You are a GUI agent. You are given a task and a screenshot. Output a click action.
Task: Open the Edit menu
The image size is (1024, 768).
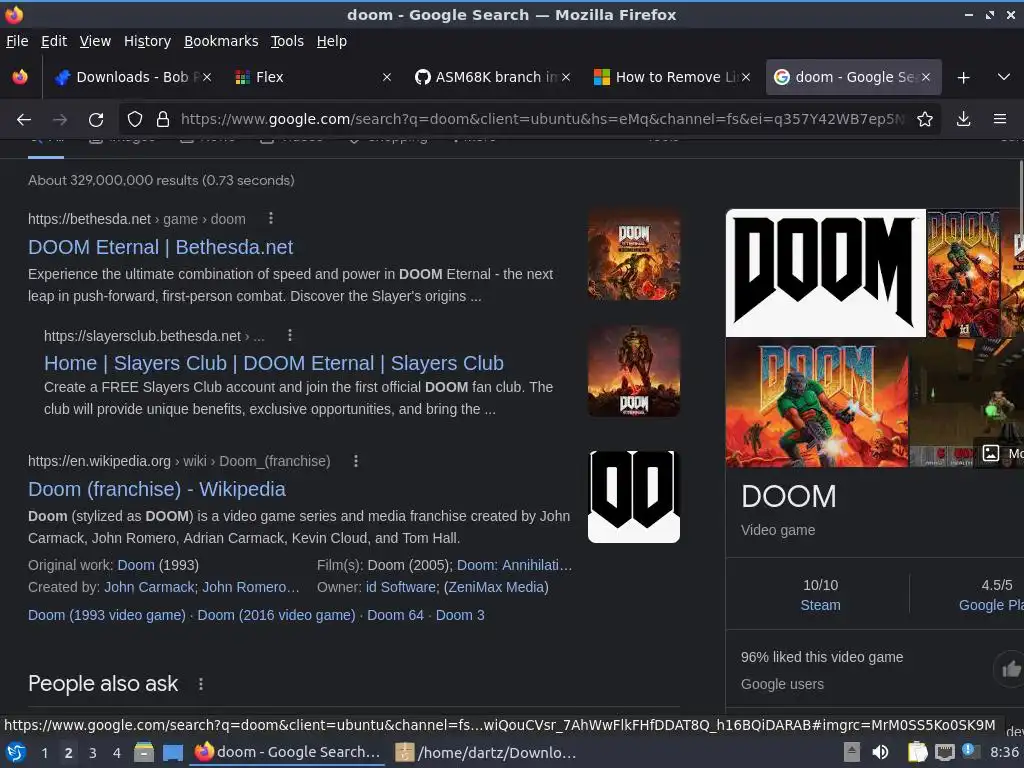(54, 41)
